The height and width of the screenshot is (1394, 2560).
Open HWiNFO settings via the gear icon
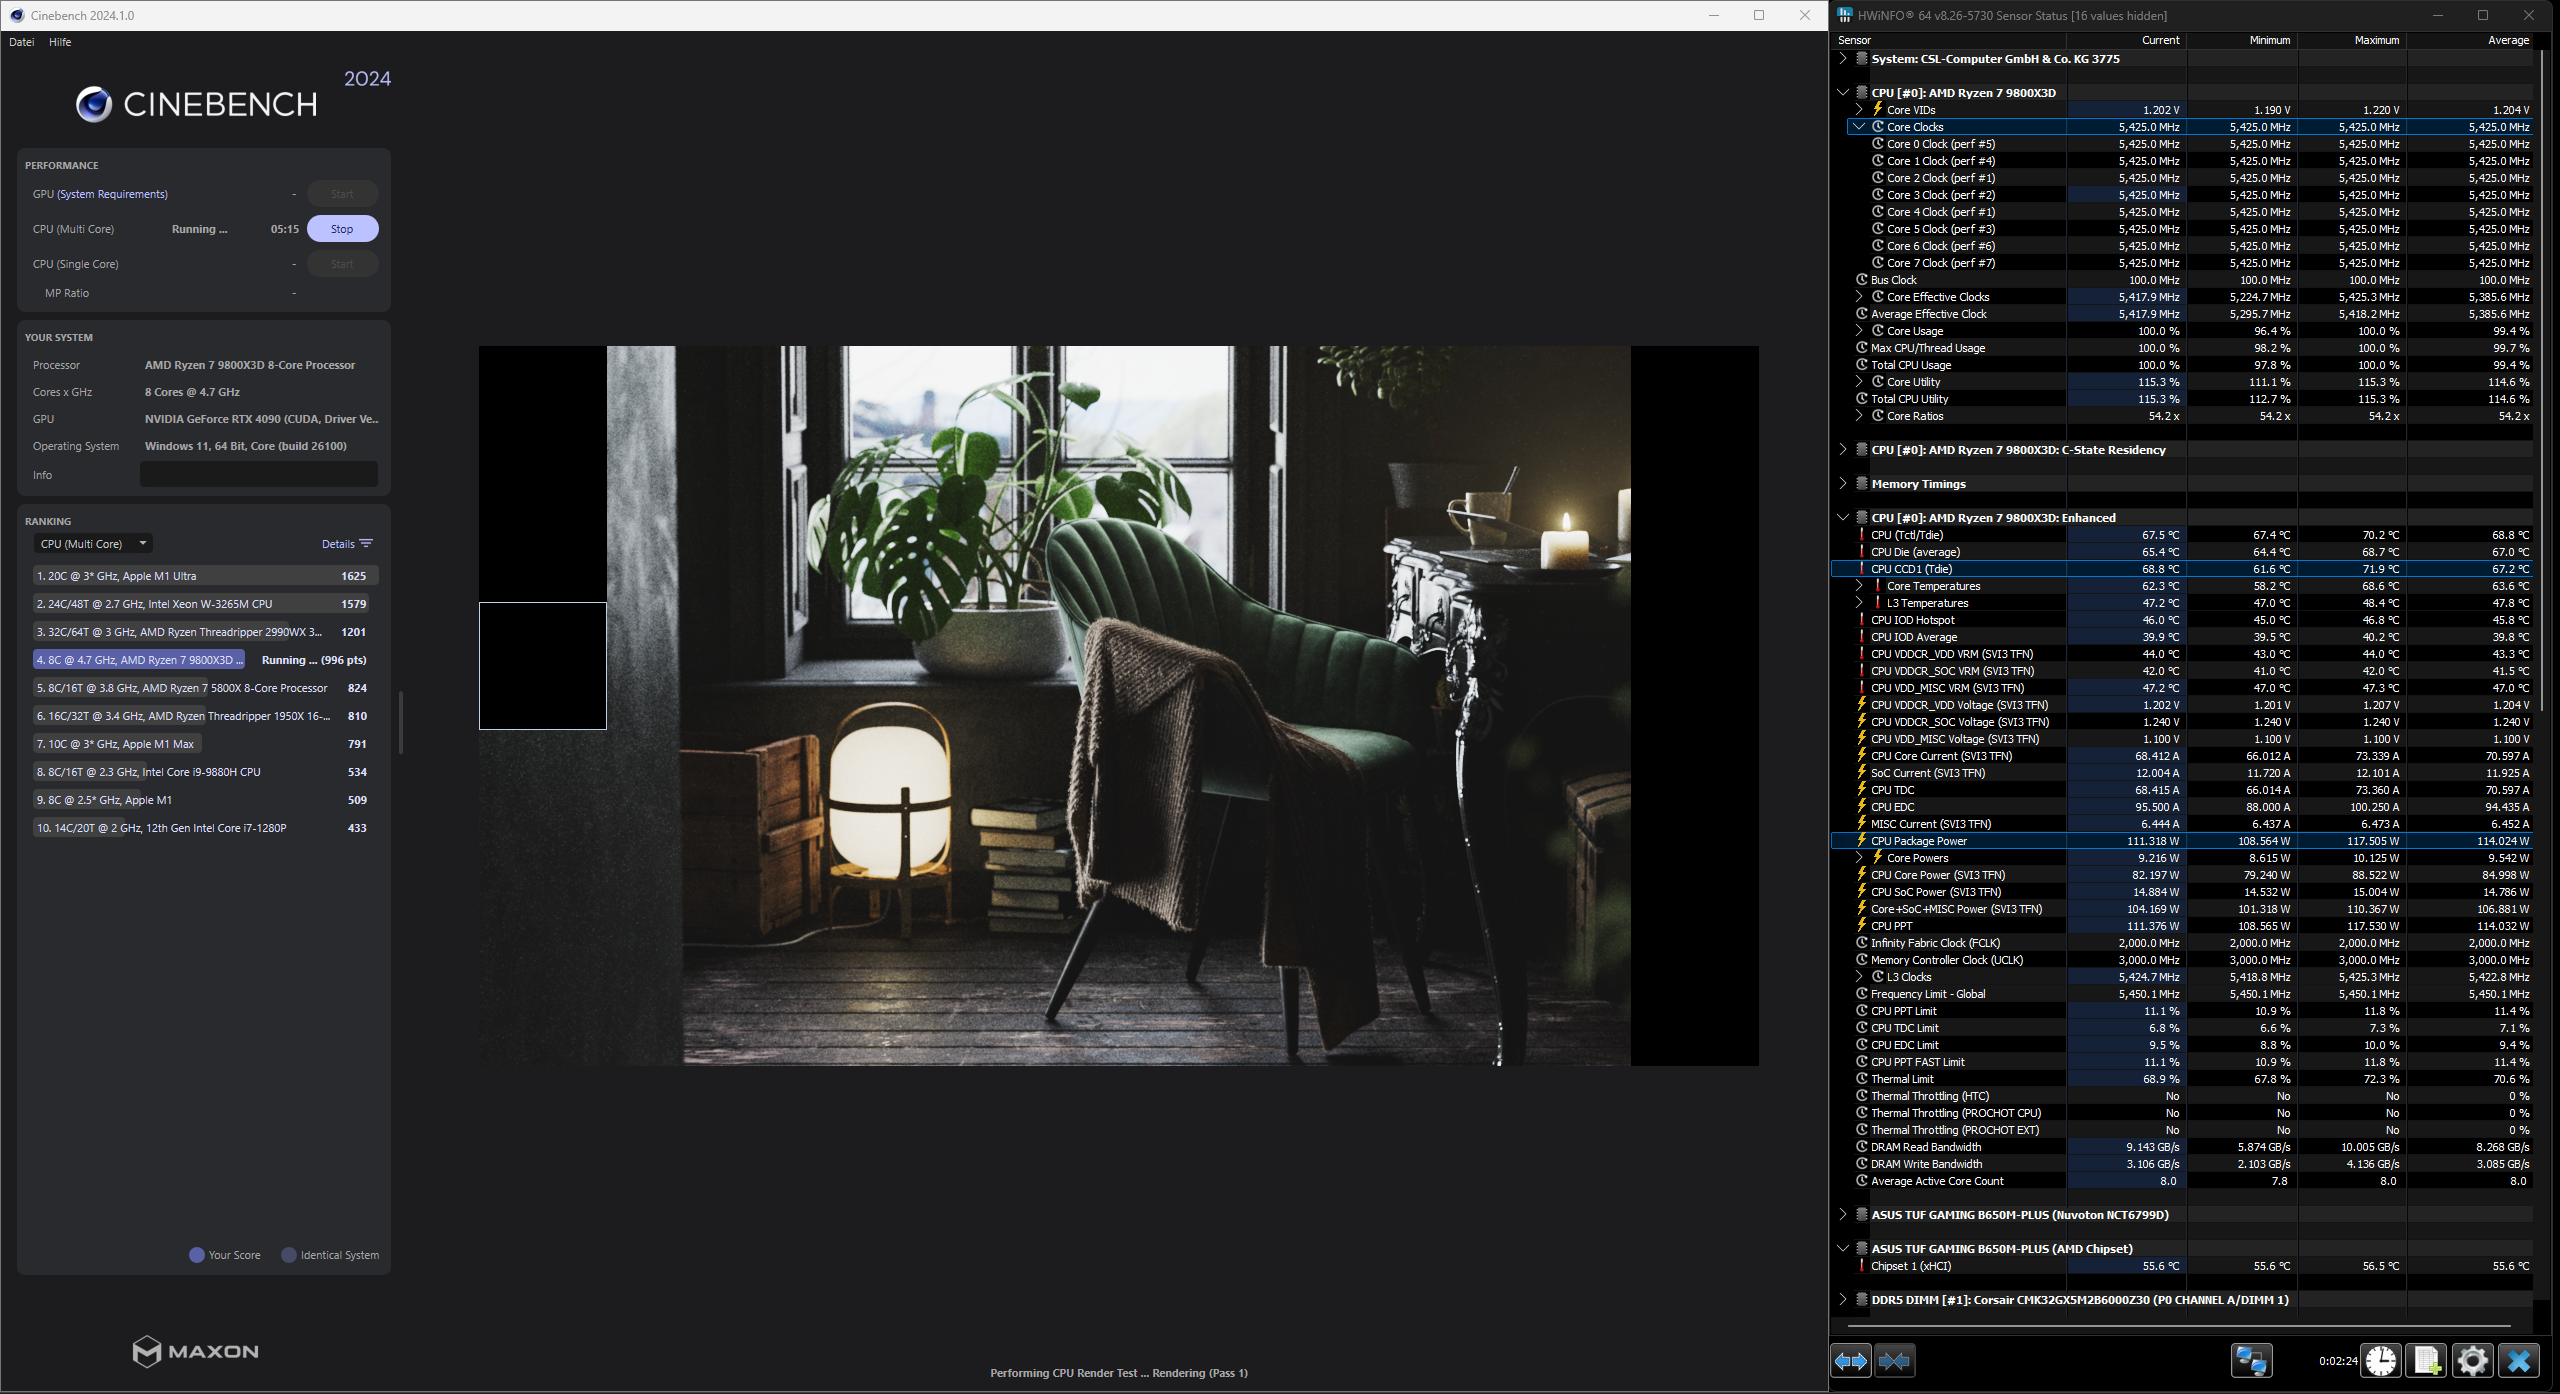point(2471,1360)
